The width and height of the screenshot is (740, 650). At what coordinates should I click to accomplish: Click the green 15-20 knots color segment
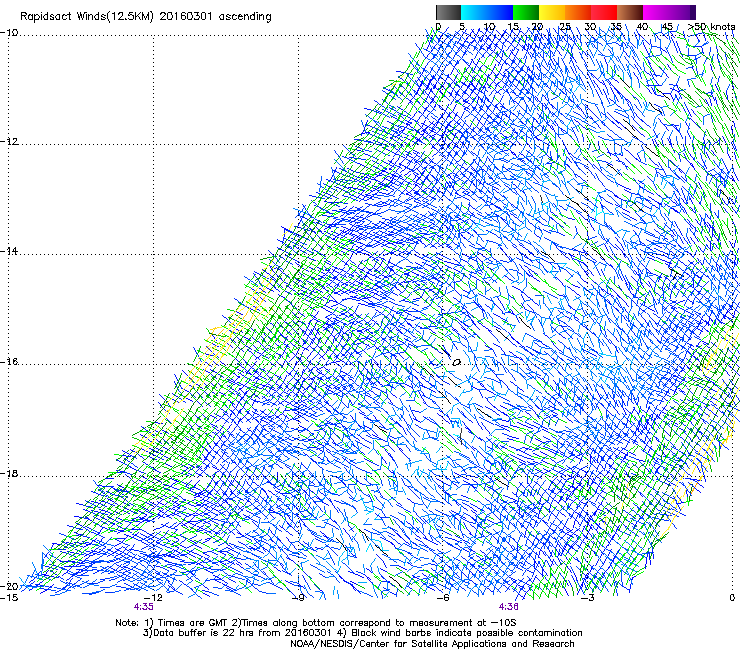pyautogui.click(x=526, y=12)
